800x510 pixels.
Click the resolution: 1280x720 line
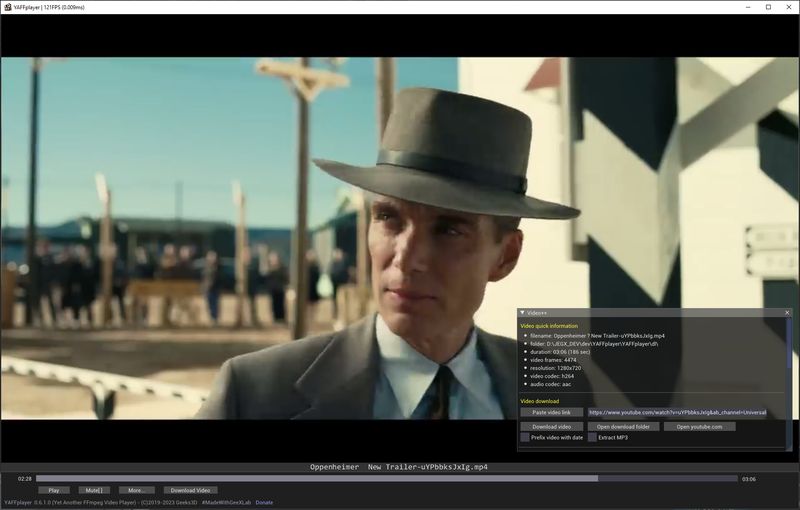pos(556,368)
